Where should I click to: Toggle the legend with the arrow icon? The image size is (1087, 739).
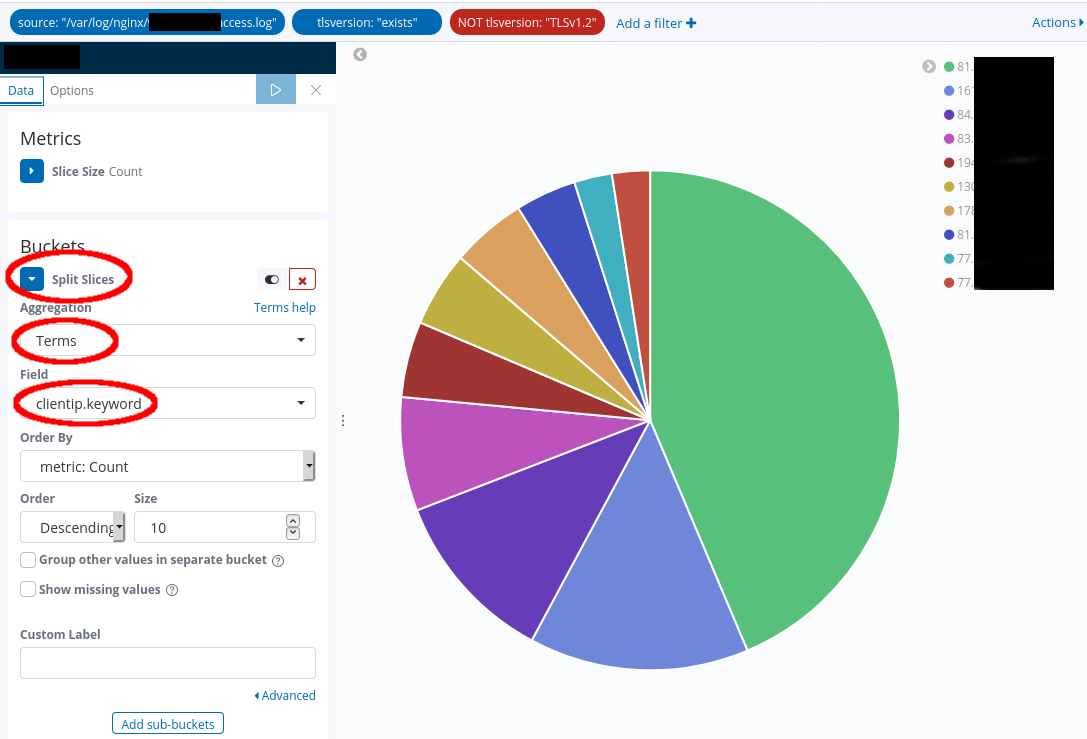click(929, 67)
